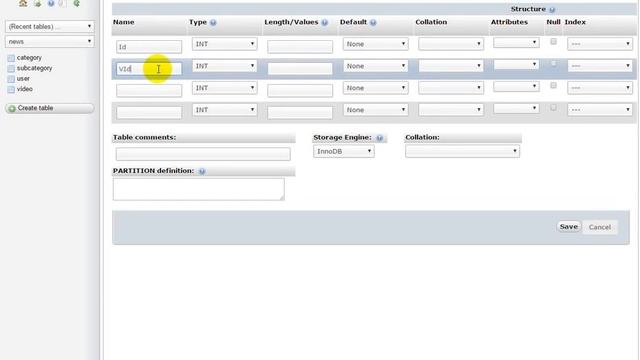Open the subcategory table link

pos(34,68)
